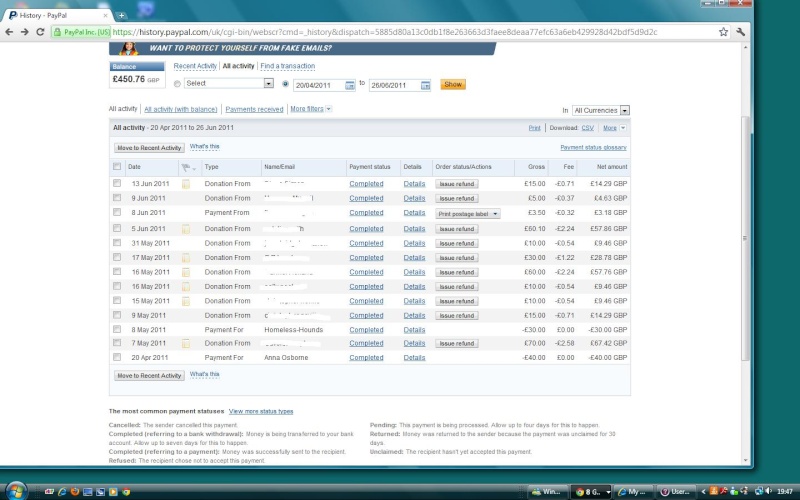Open the View more status types link
The width and height of the screenshot is (800, 500).
pos(261,411)
